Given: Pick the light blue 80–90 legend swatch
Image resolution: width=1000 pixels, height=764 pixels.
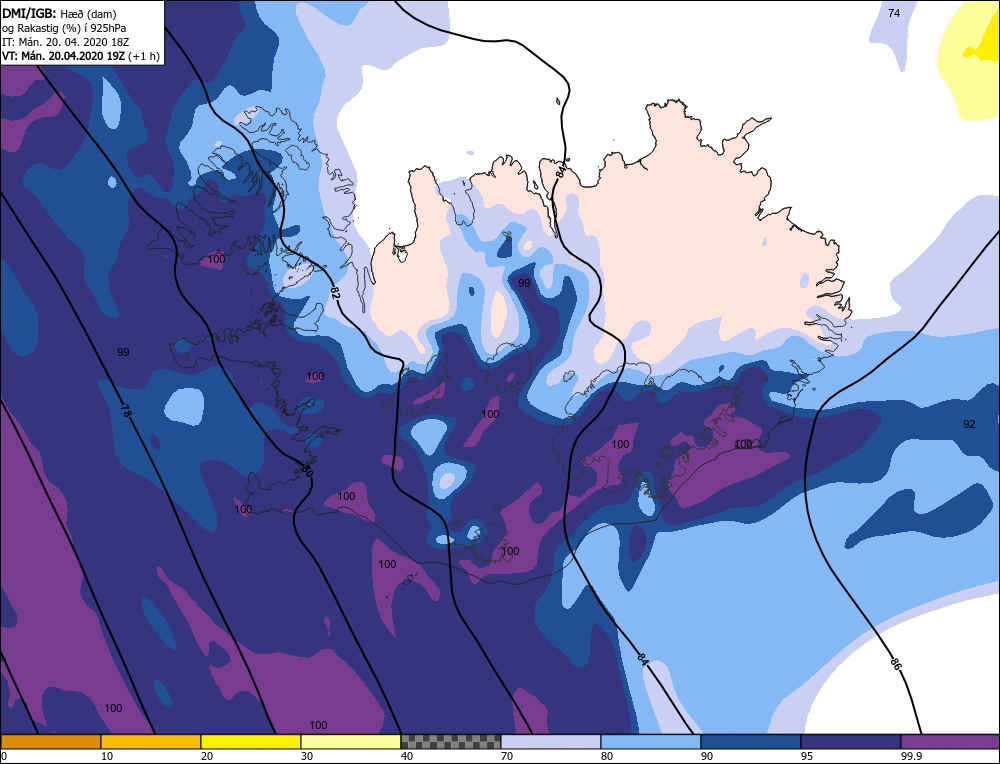Looking at the screenshot, I should 651,741.
